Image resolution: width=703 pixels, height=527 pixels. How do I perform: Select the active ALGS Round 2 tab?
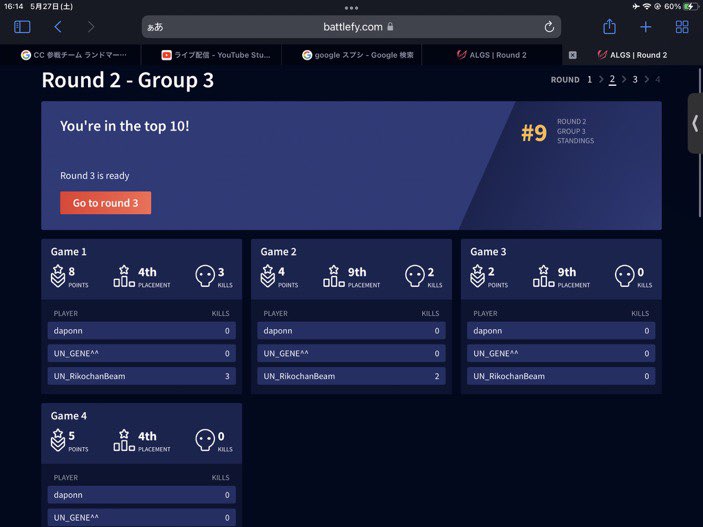[x=633, y=55]
